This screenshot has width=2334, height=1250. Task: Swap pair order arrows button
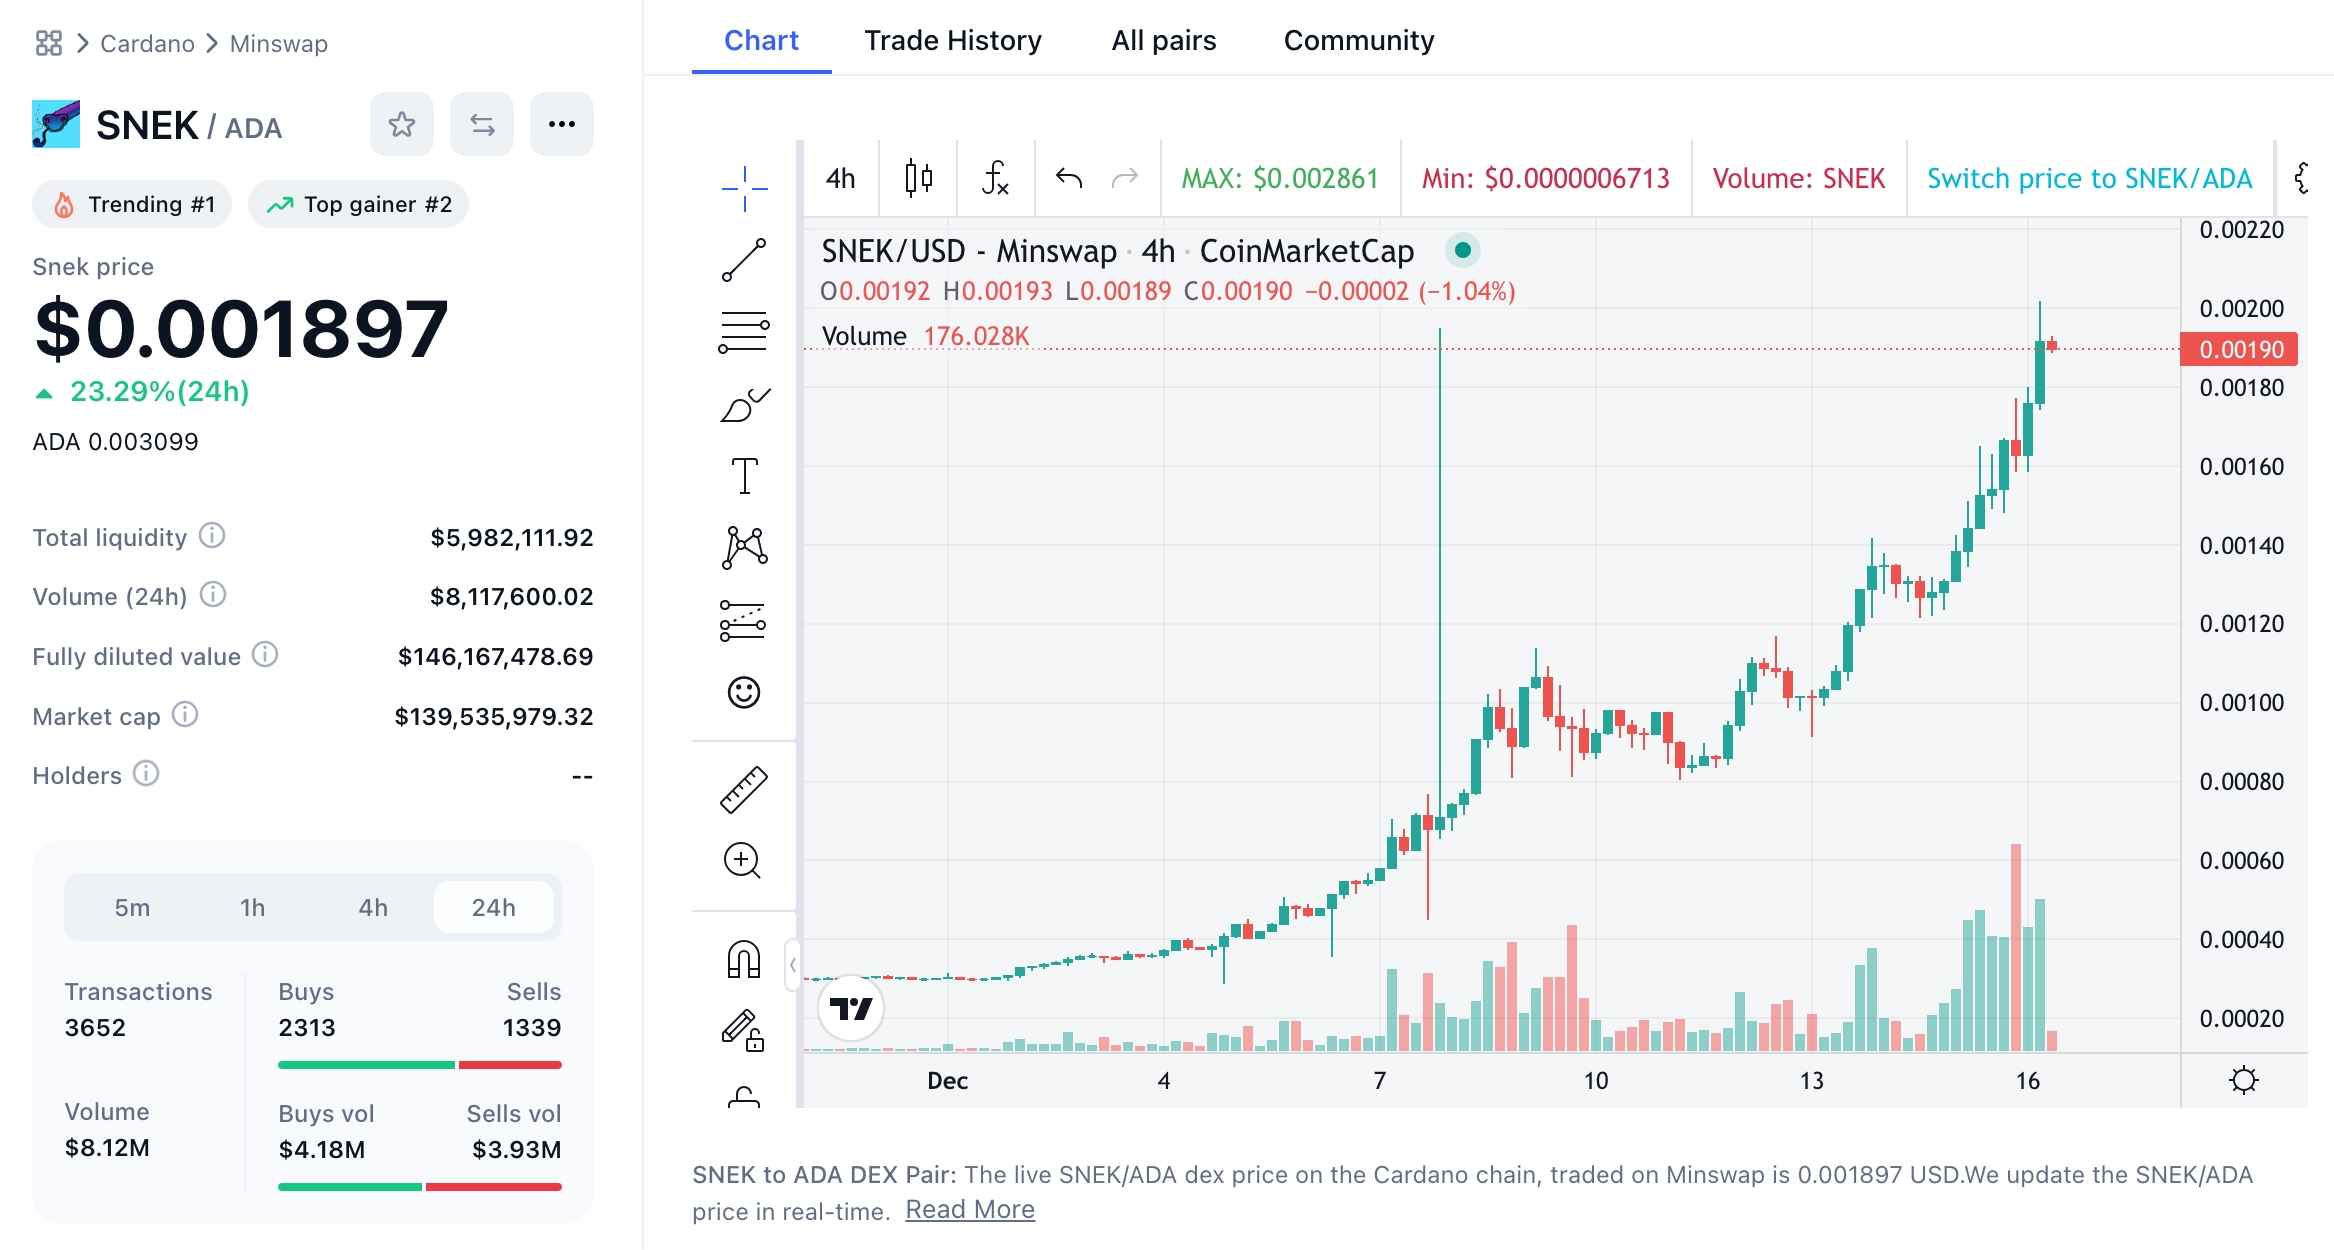[482, 124]
